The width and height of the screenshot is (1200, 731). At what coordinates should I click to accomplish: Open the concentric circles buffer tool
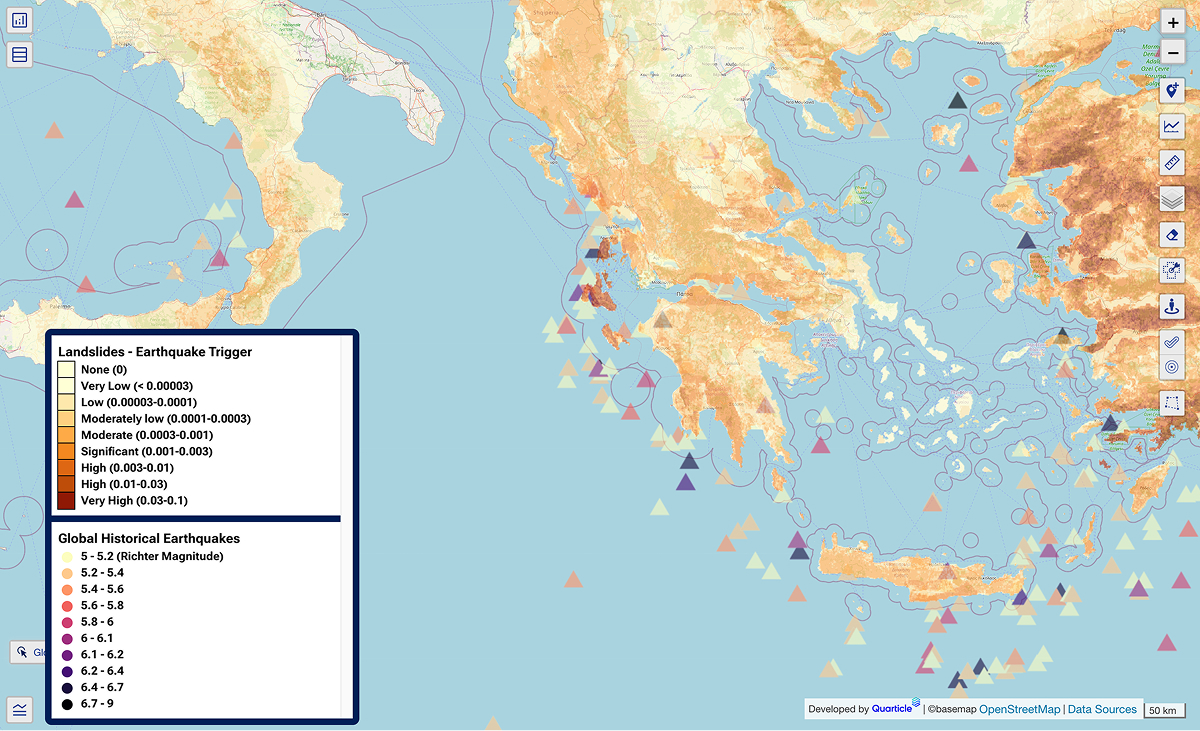click(1171, 366)
